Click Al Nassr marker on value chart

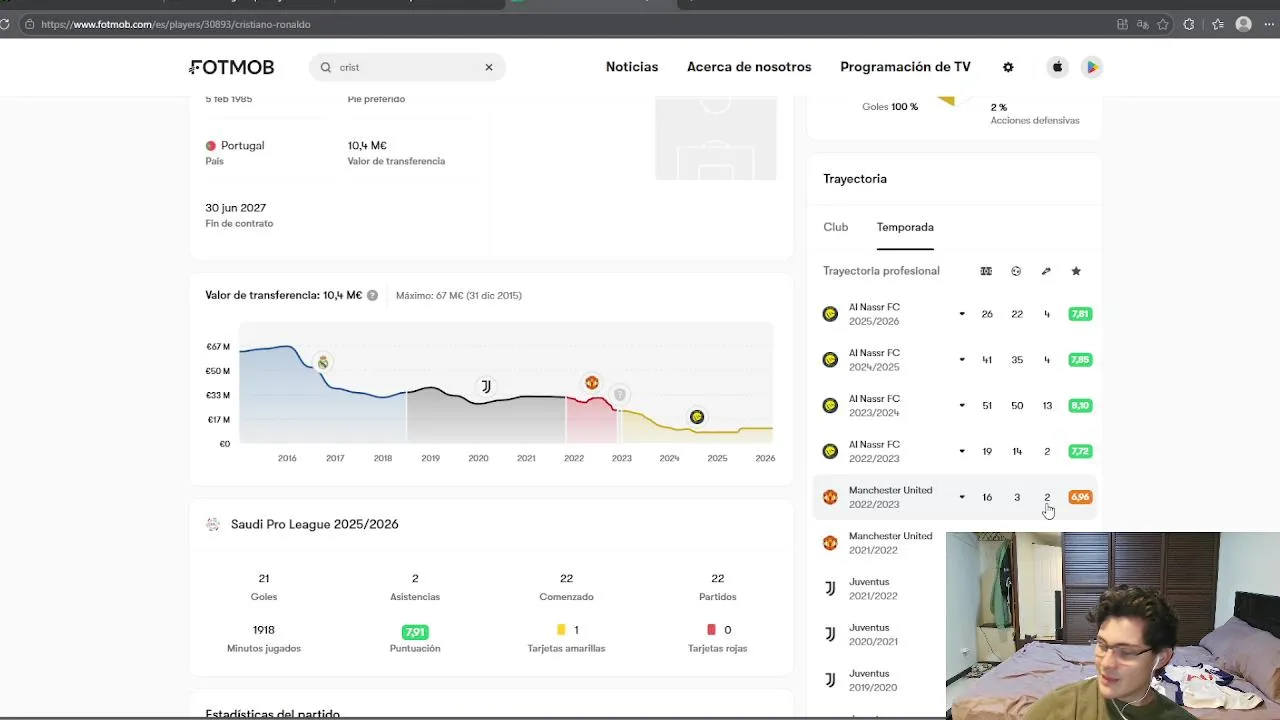click(x=697, y=417)
